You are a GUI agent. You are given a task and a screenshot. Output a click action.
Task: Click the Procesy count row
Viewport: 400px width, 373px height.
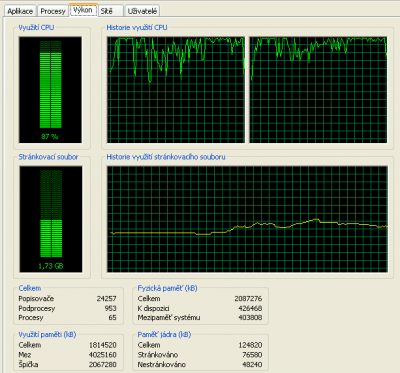(x=67, y=317)
